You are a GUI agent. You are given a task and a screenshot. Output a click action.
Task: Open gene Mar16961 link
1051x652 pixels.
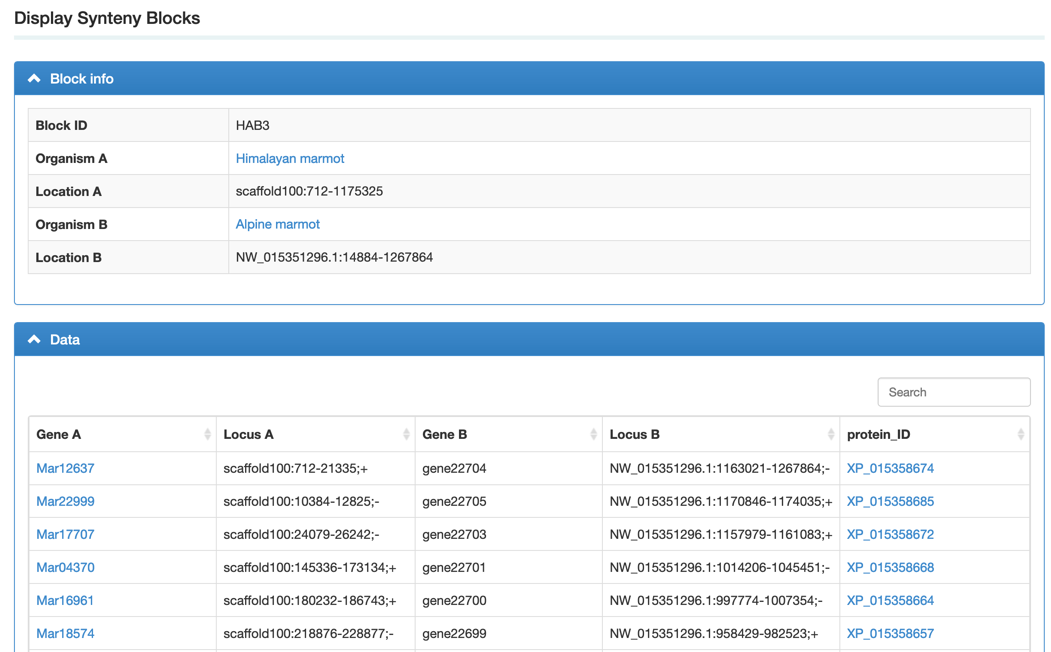[65, 600]
